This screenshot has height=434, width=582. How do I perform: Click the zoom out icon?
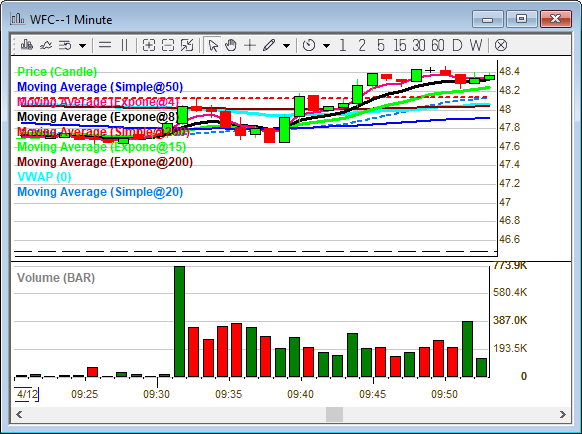(168, 46)
